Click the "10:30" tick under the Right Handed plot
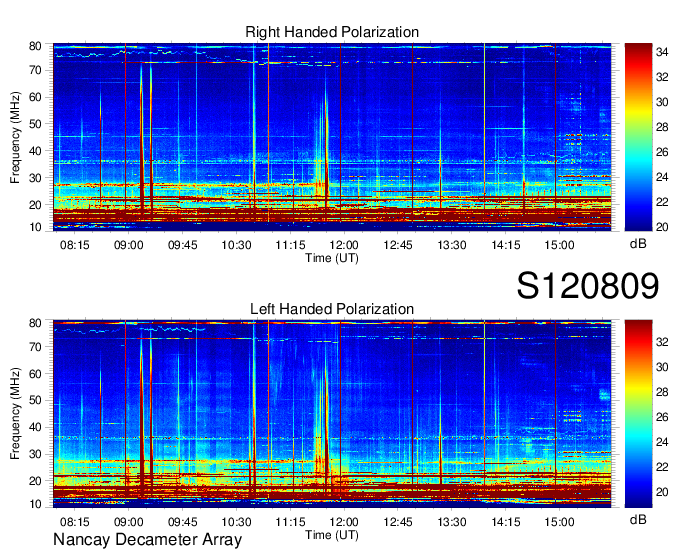Image resolution: width=680 pixels, height=552 pixels. 236,245
